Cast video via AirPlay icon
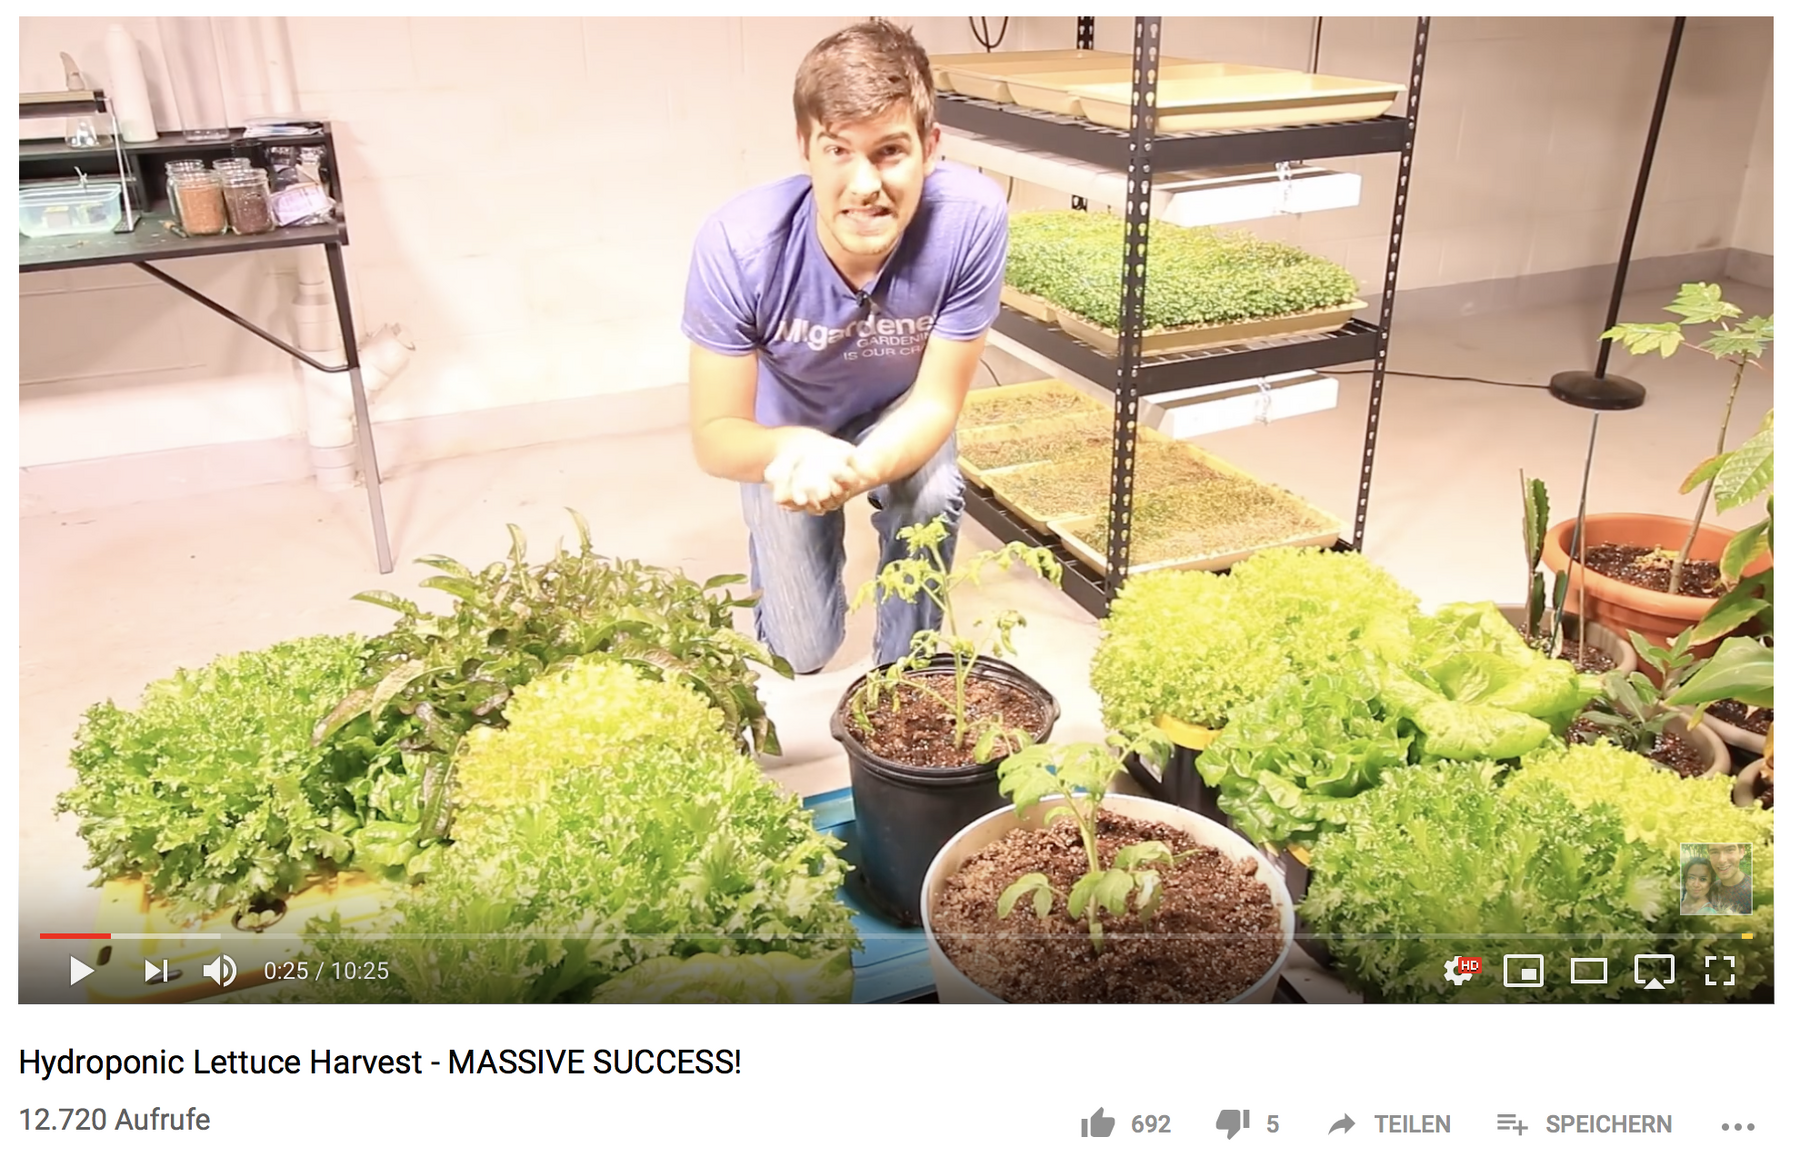The image size is (1800, 1167). 1654,971
